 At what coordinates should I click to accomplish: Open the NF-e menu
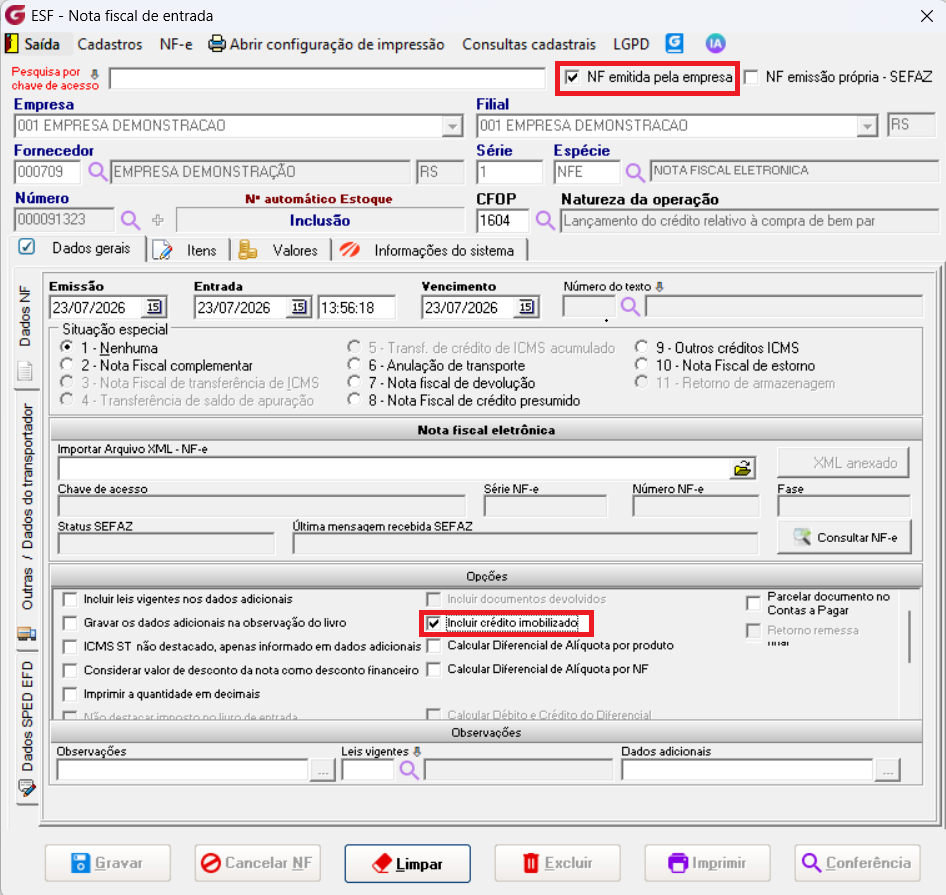(x=176, y=44)
